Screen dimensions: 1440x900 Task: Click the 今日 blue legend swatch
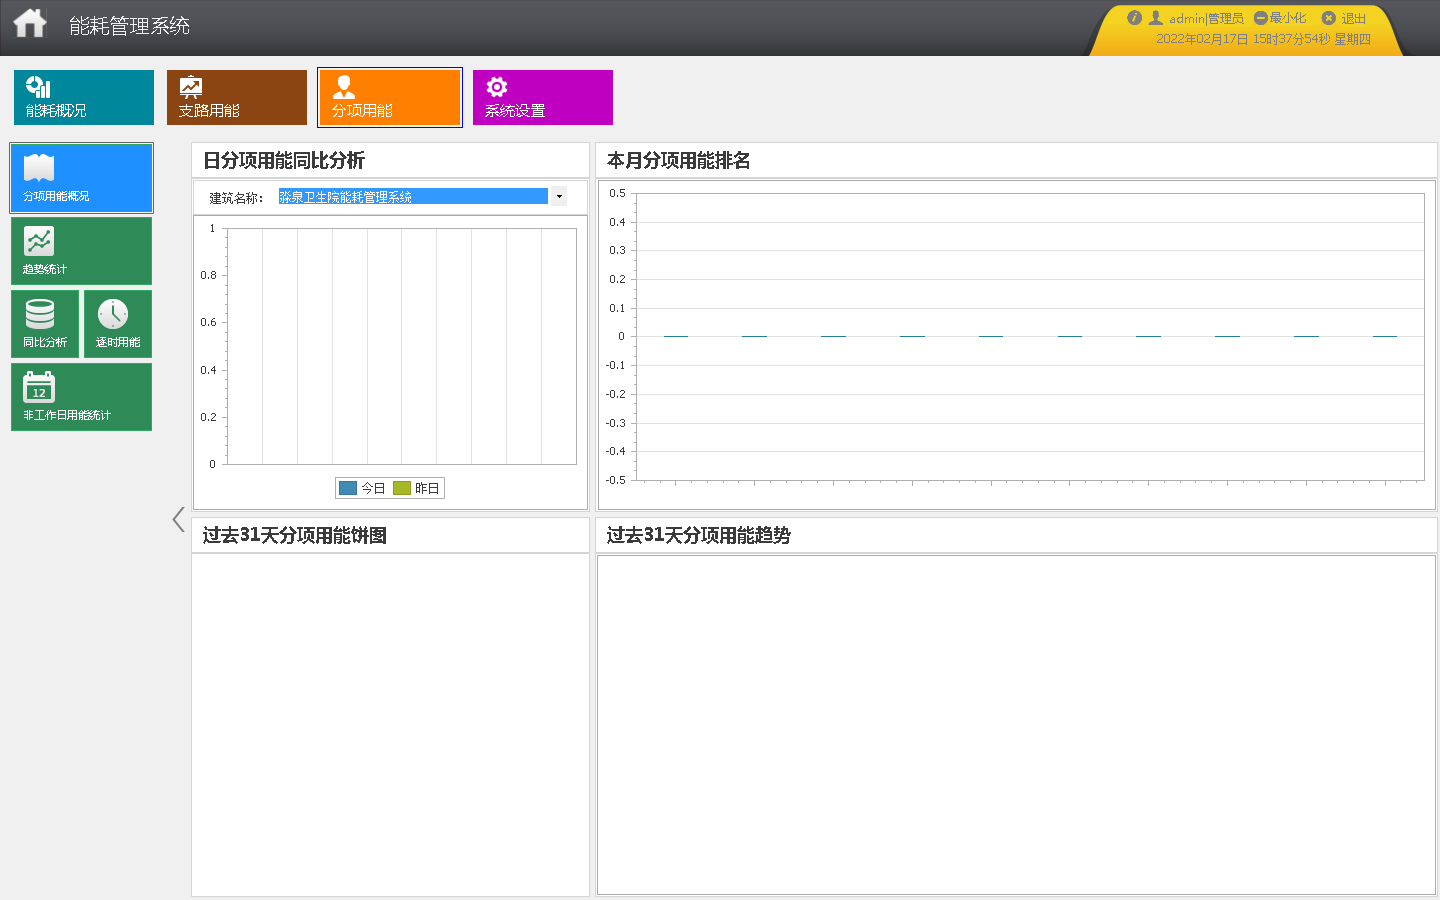(348, 488)
